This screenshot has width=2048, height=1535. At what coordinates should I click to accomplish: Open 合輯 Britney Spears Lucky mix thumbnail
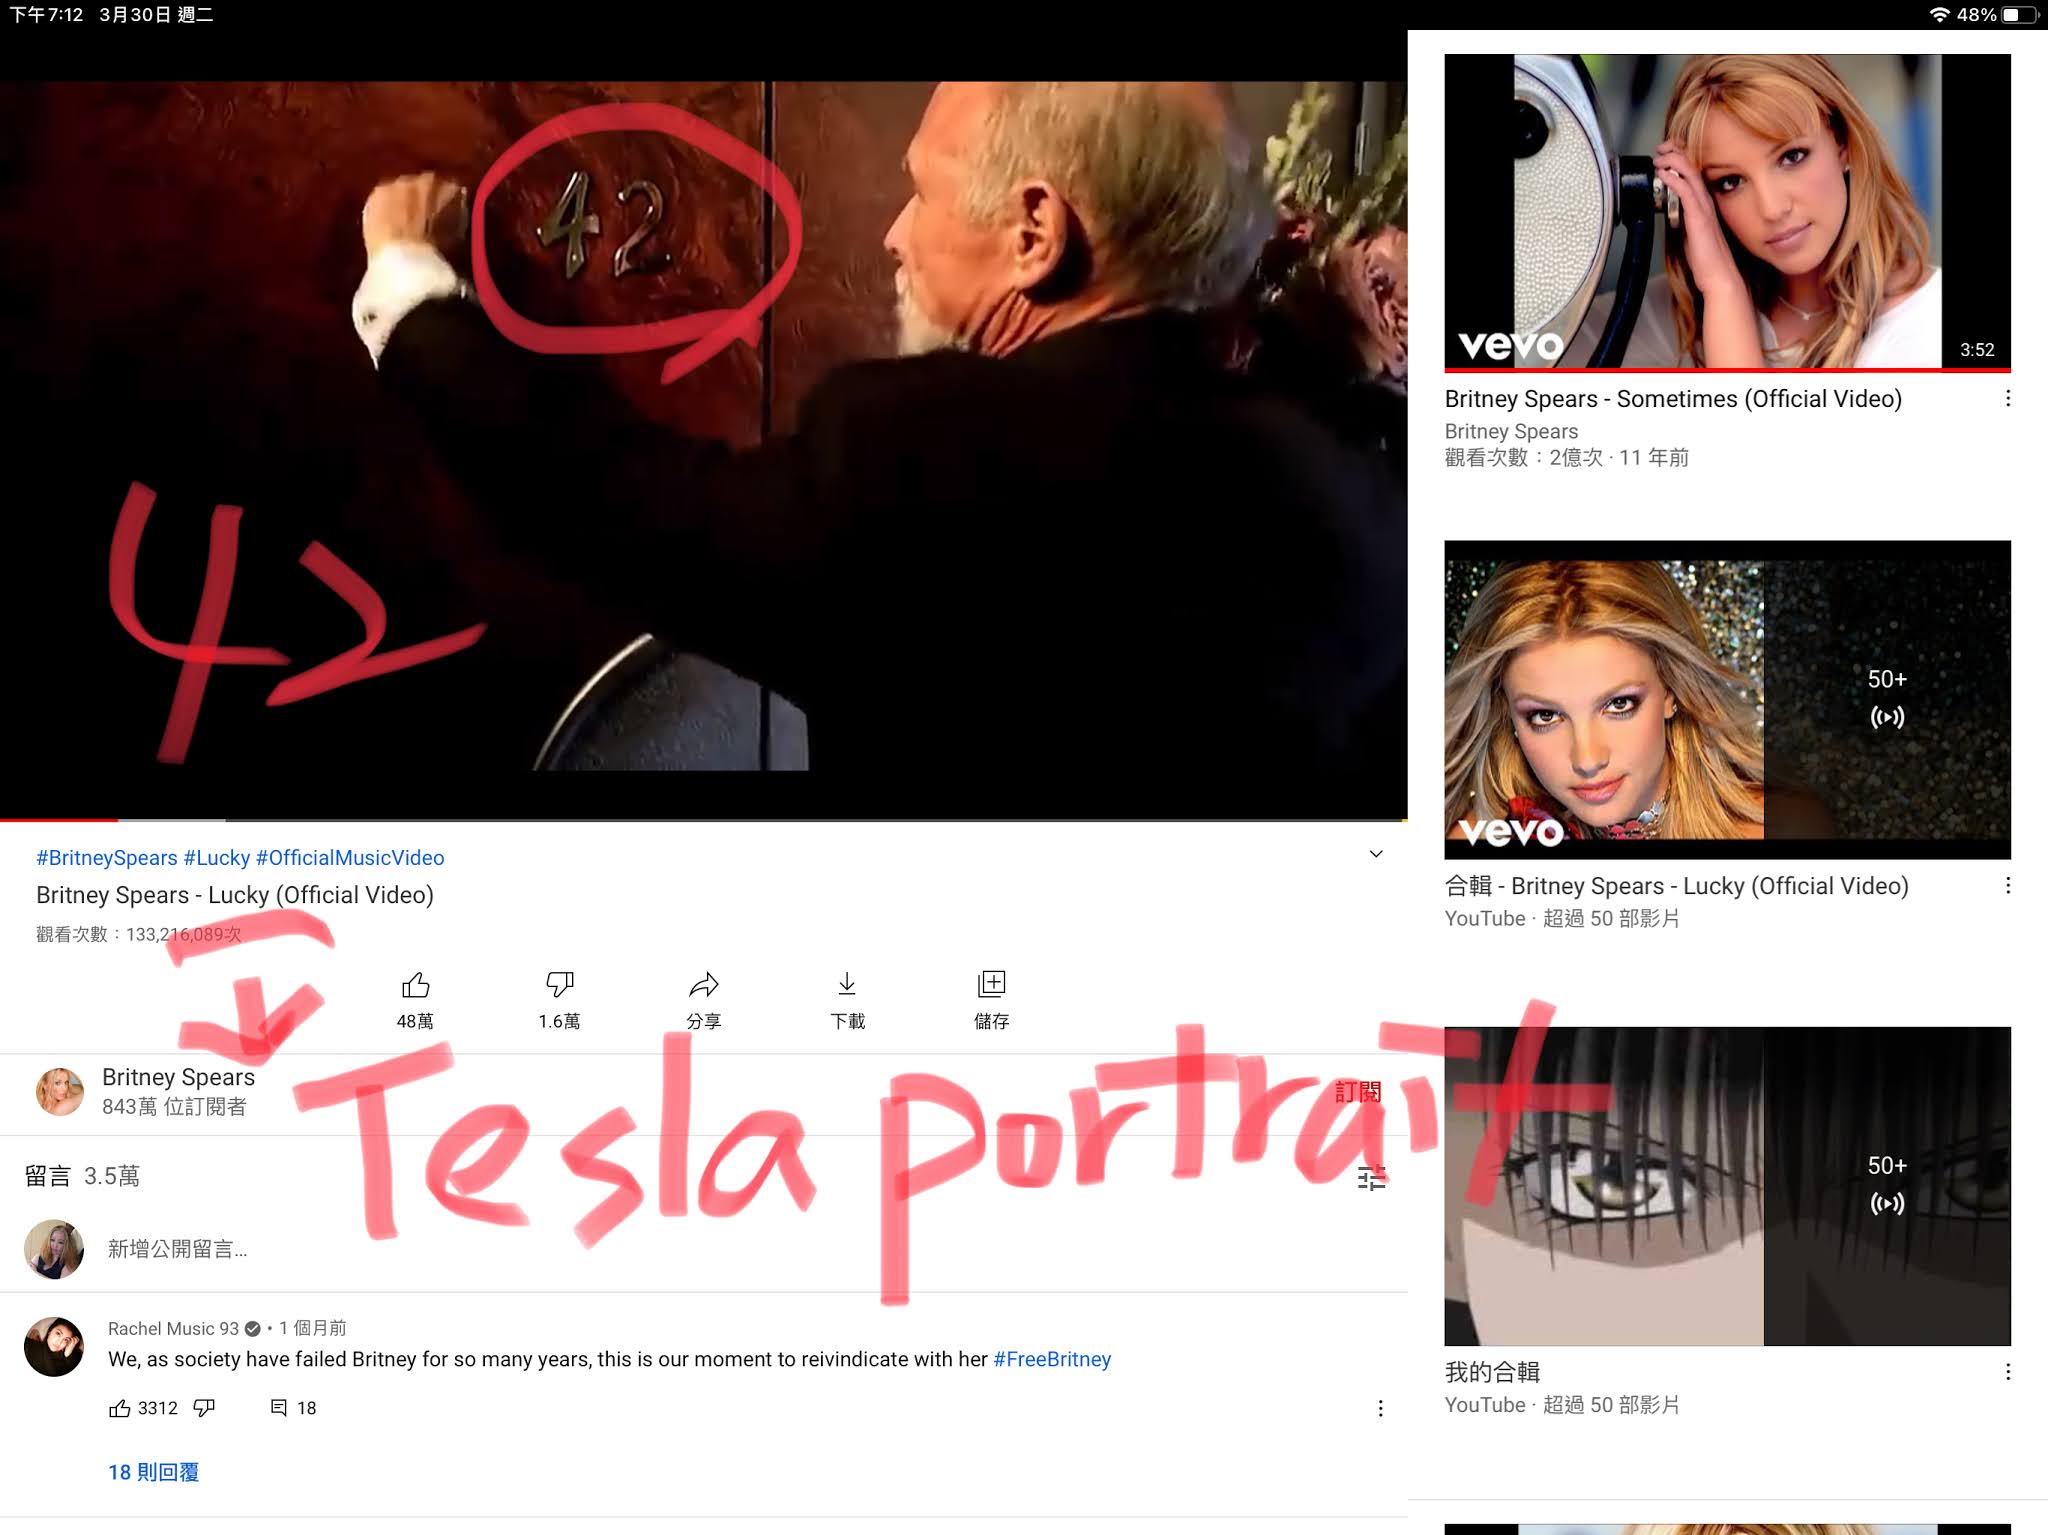click(1727, 700)
